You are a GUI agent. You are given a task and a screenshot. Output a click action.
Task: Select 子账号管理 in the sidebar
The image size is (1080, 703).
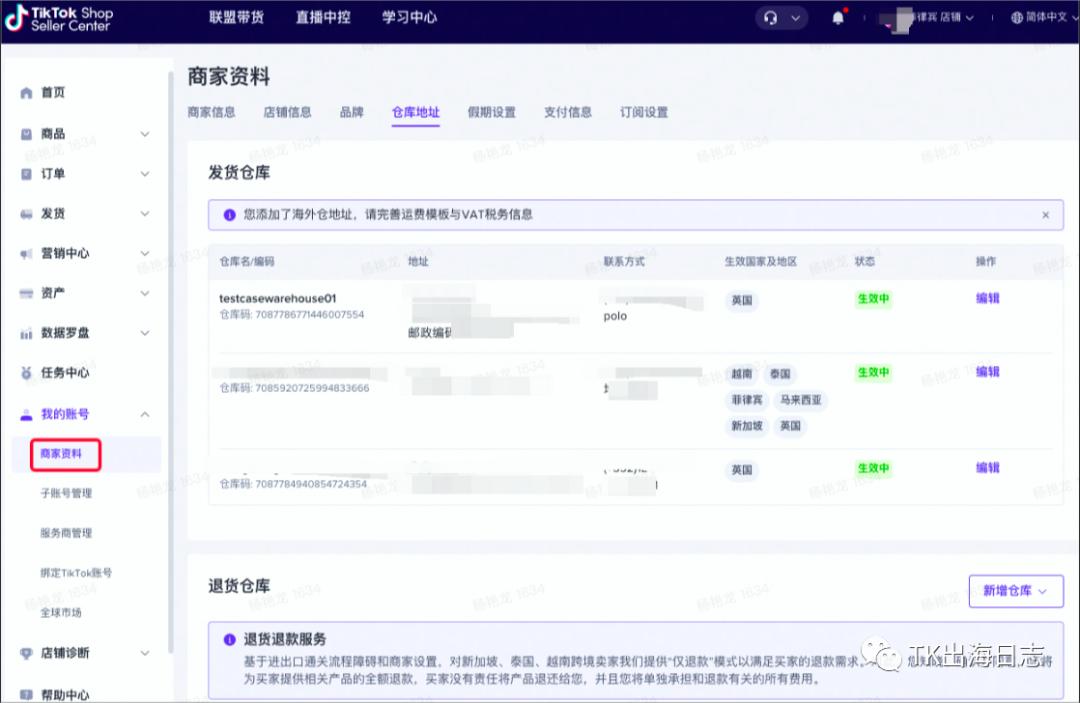[x=66, y=493]
